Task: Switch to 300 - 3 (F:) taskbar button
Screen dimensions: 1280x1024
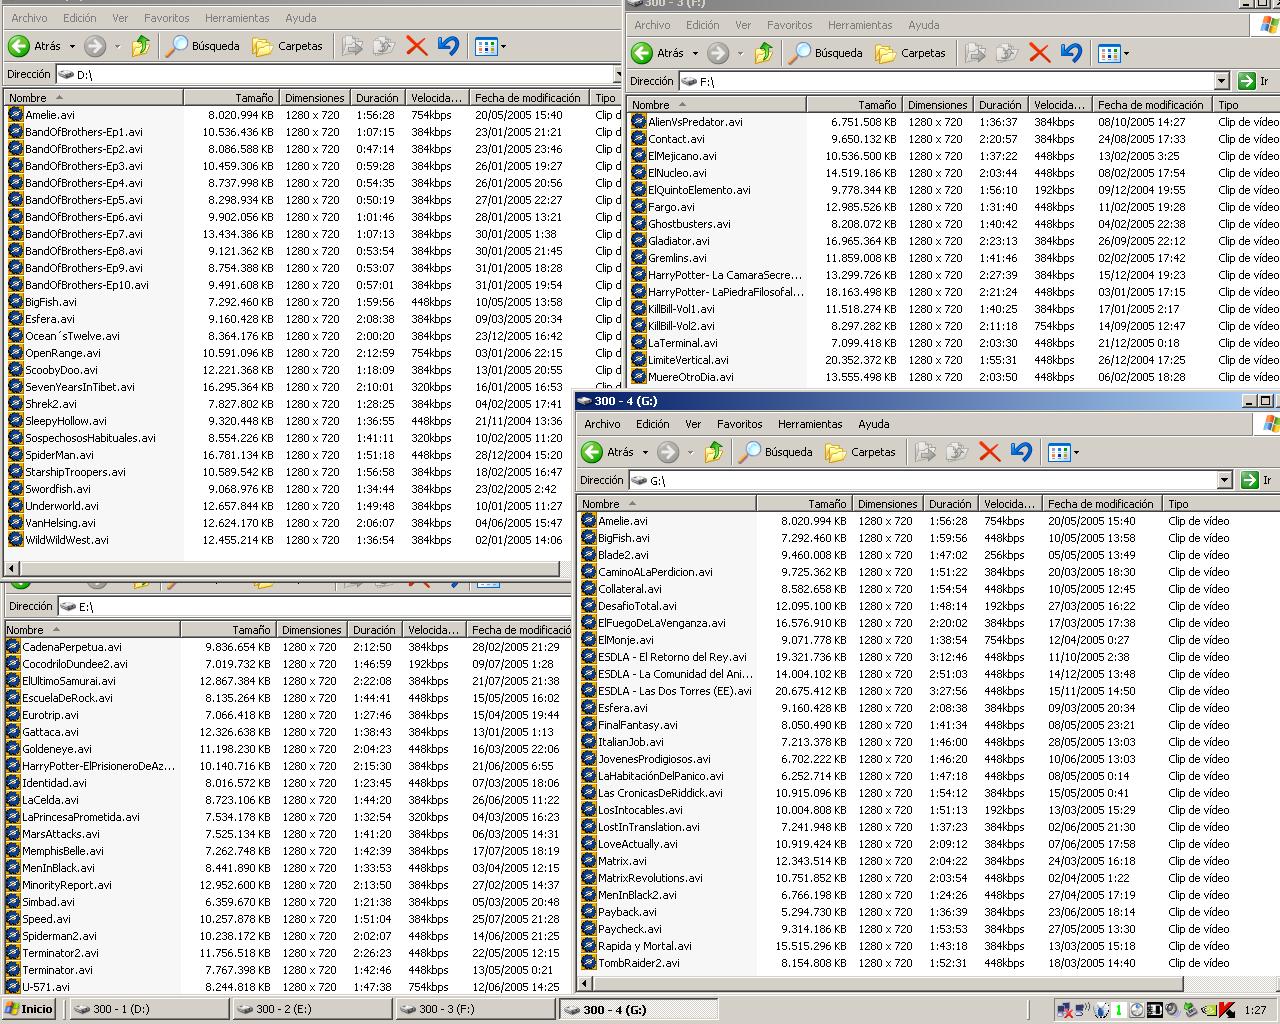Action: pos(474,1009)
